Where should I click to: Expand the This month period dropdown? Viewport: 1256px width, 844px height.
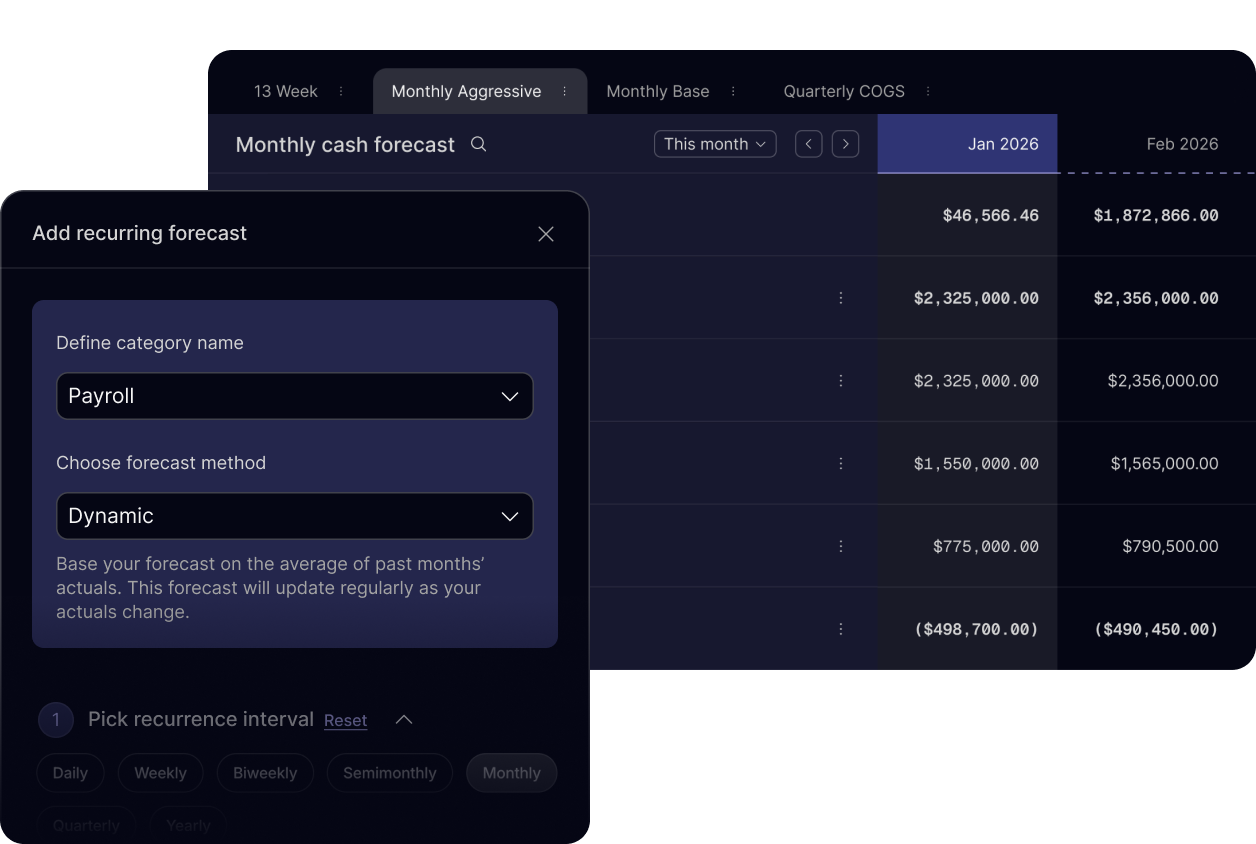(715, 144)
